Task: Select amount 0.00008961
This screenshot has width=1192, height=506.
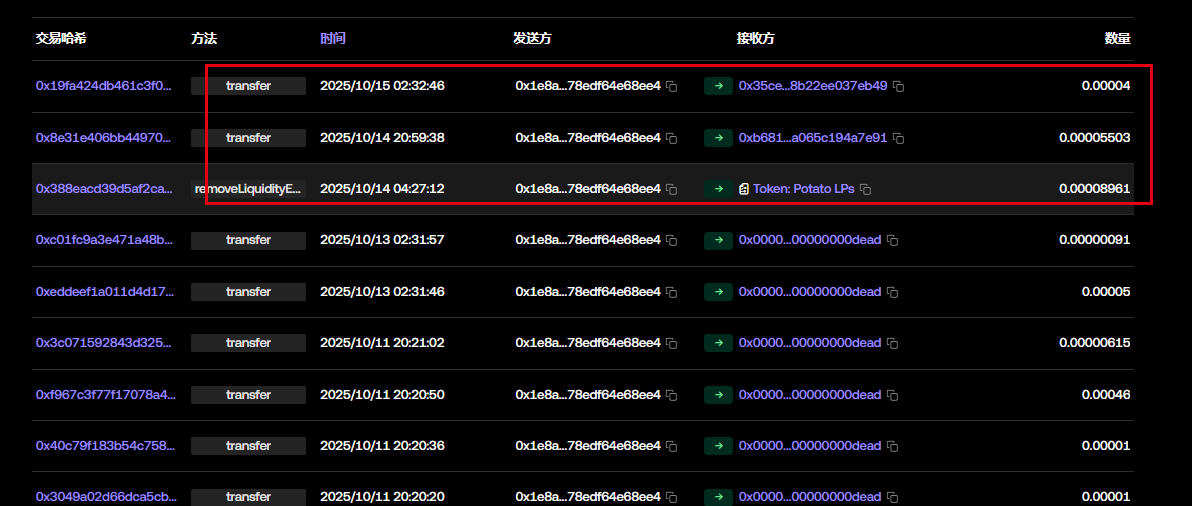Action: click(x=1095, y=188)
